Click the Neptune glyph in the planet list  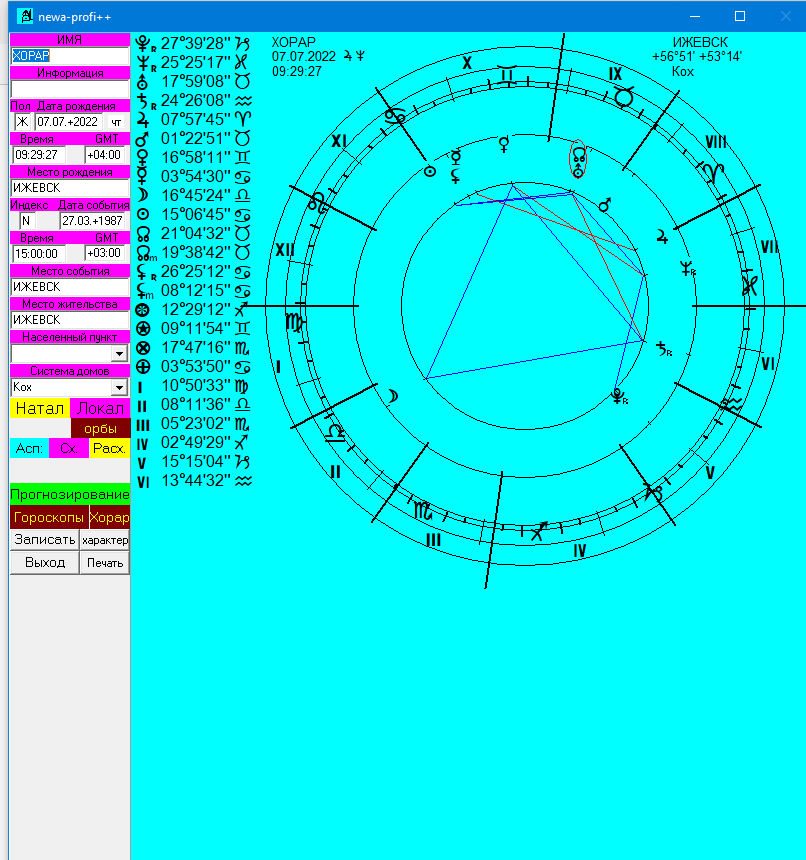(x=143, y=63)
